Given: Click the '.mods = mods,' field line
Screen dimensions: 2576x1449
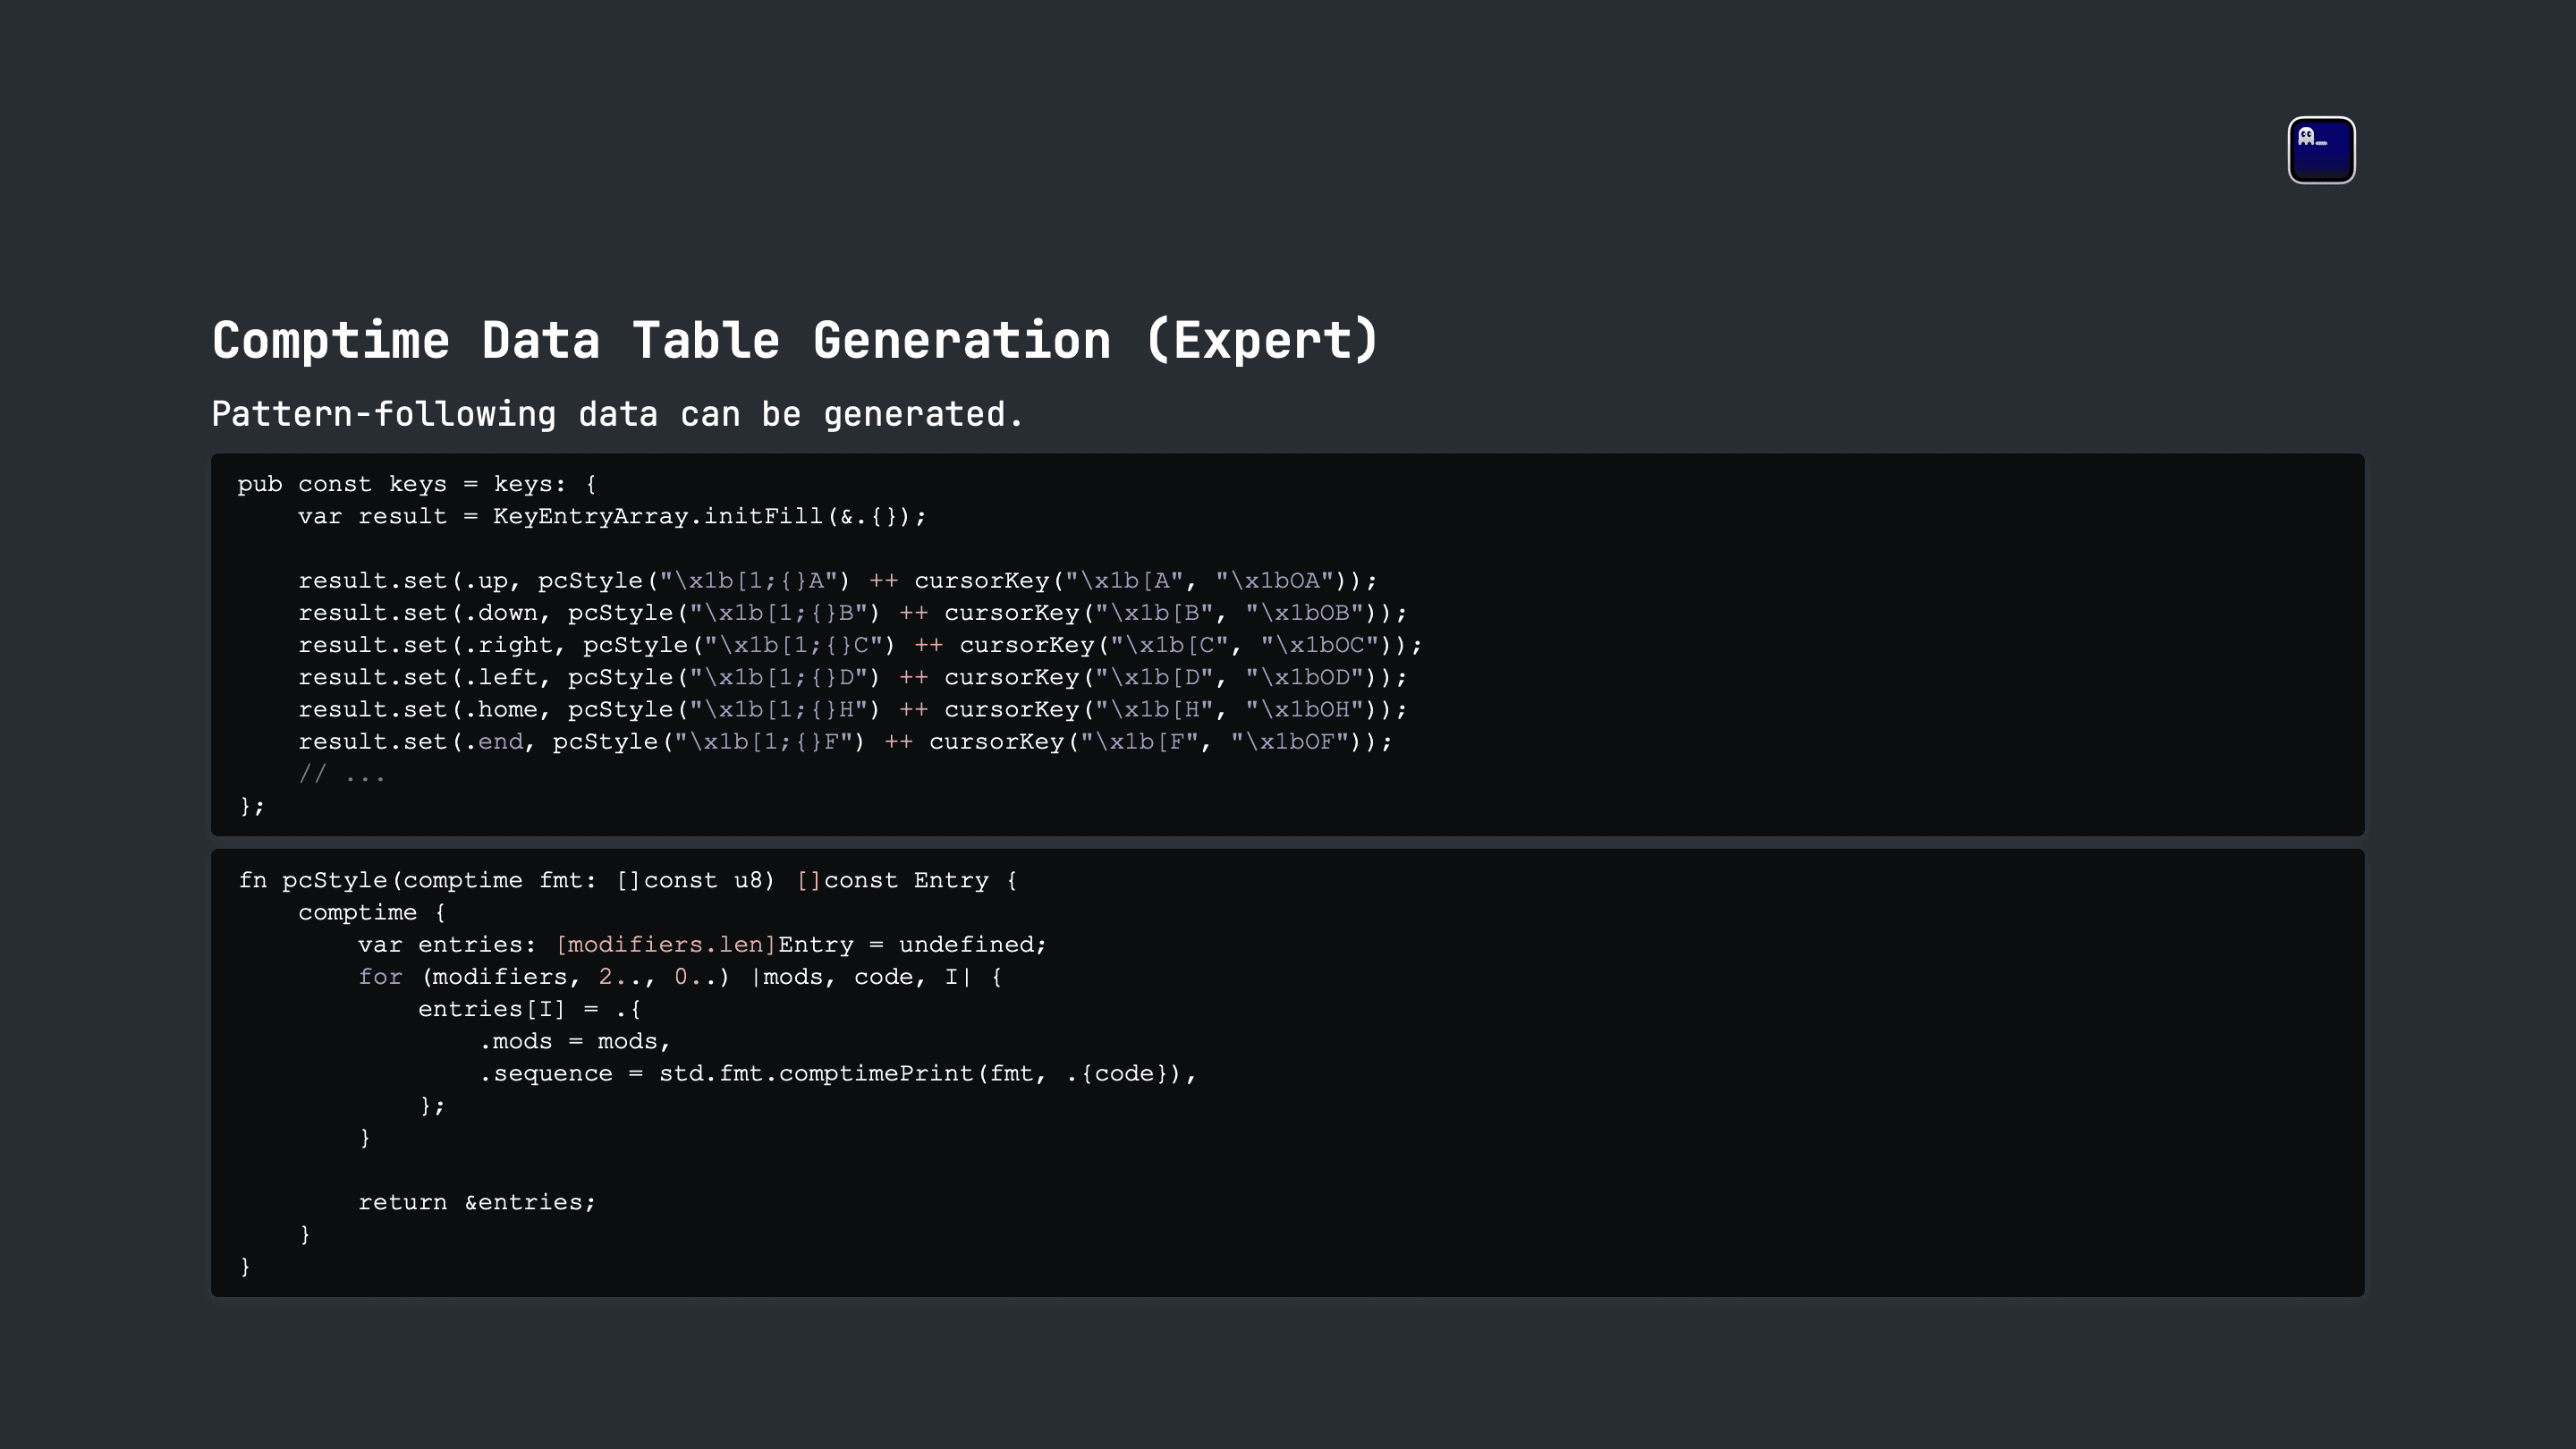Looking at the screenshot, I should click(574, 1041).
